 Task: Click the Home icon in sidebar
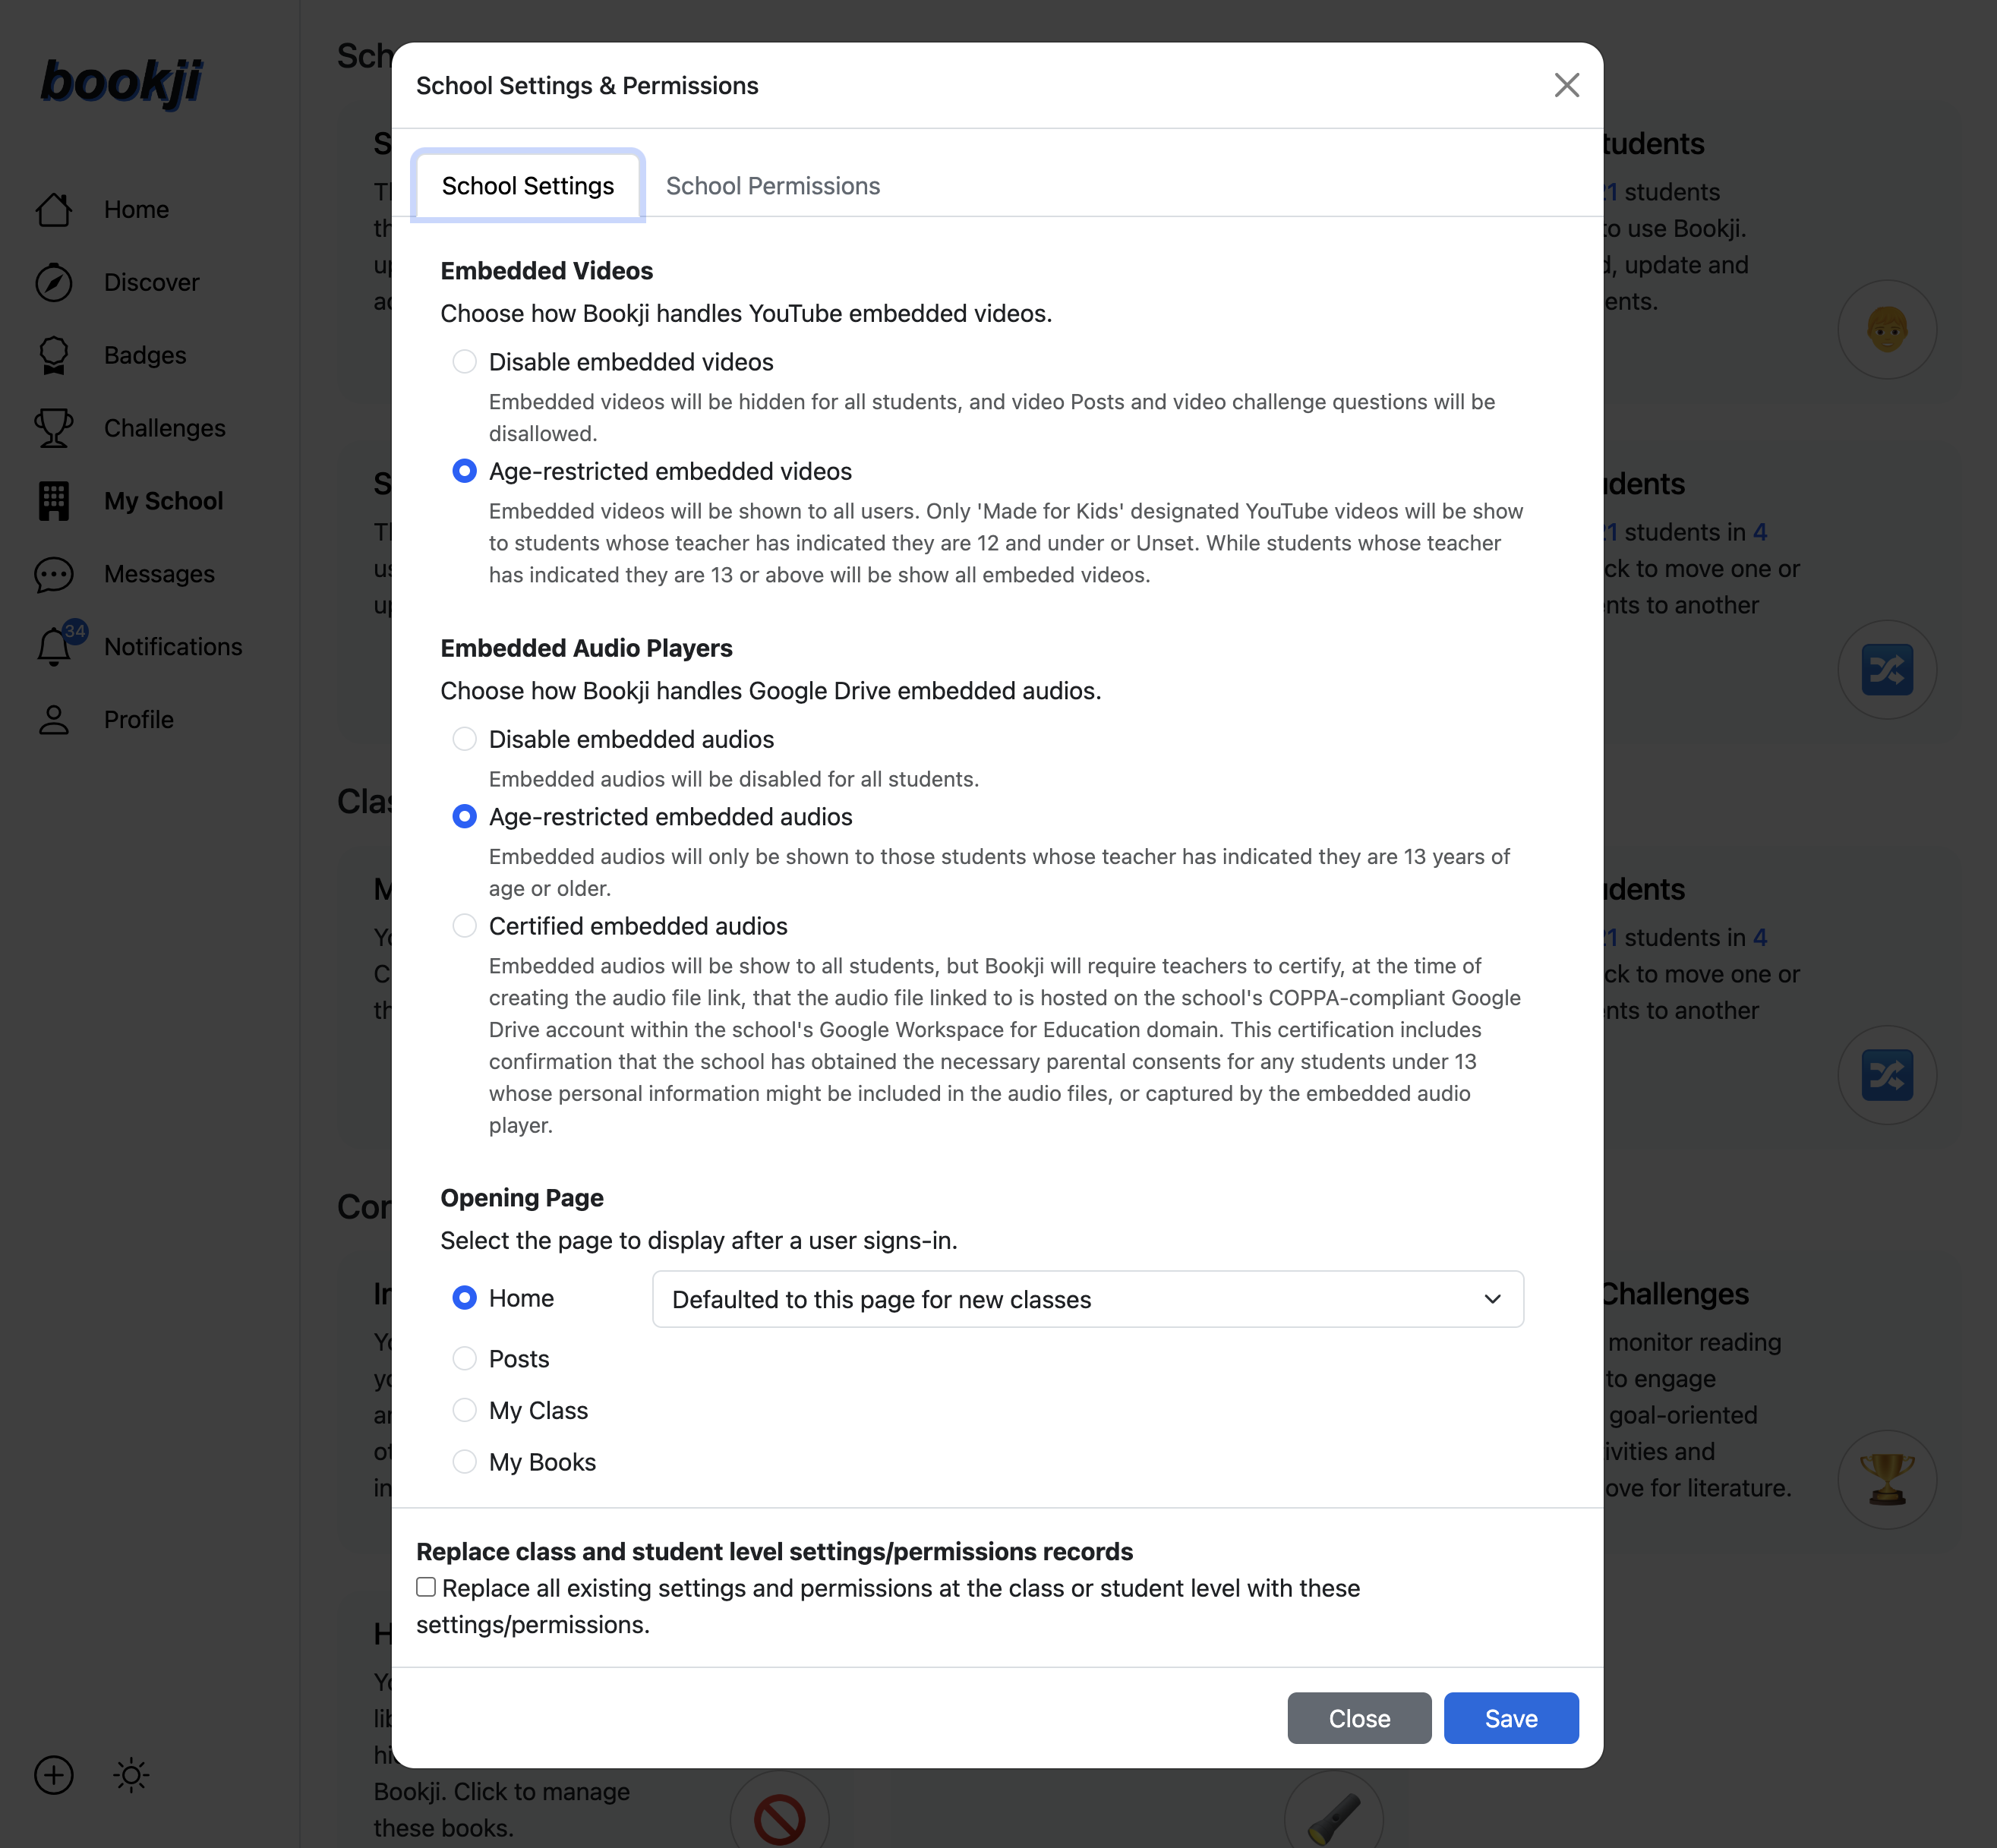click(x=52, y=207)
